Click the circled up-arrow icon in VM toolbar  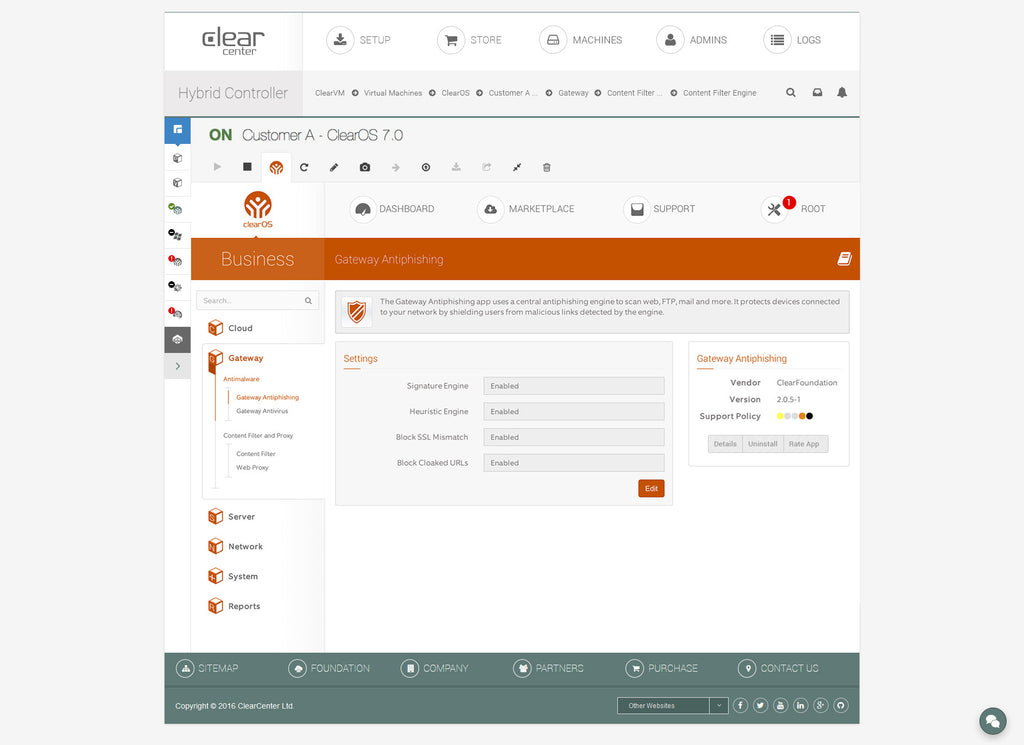coord(426,167)
